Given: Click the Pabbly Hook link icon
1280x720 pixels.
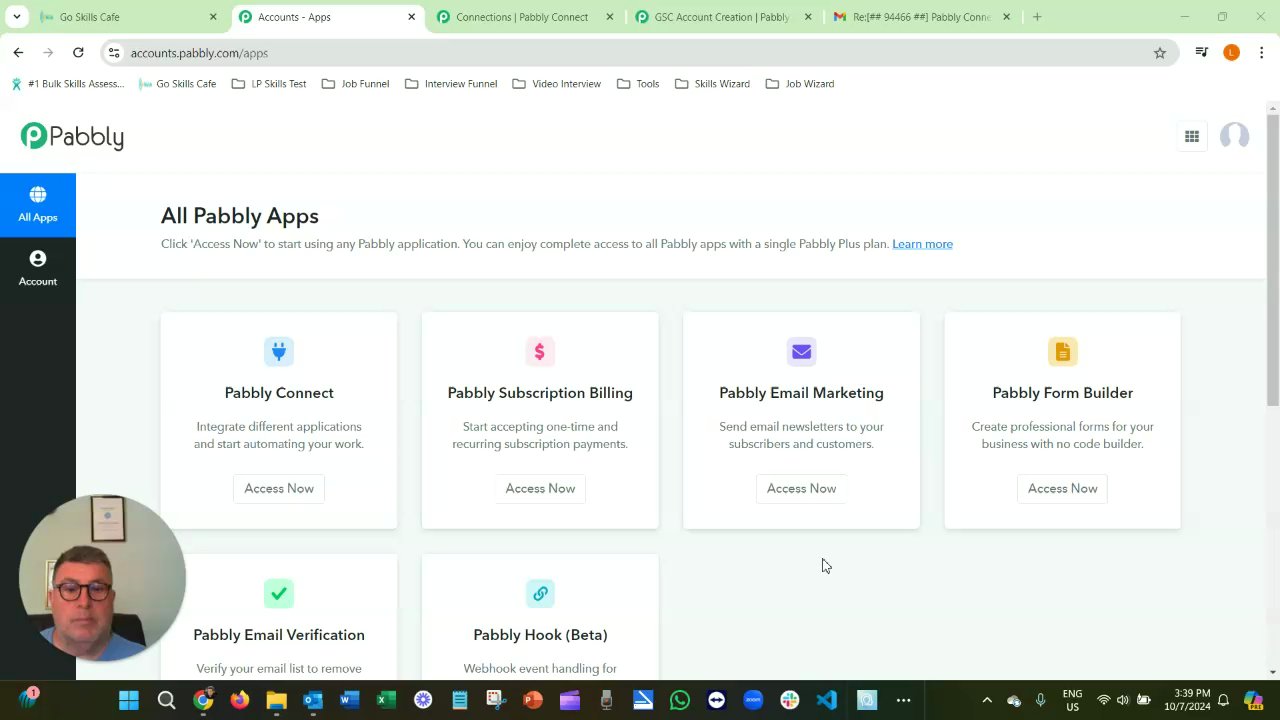Looking at the screenshot, I should tap(540, 593).
